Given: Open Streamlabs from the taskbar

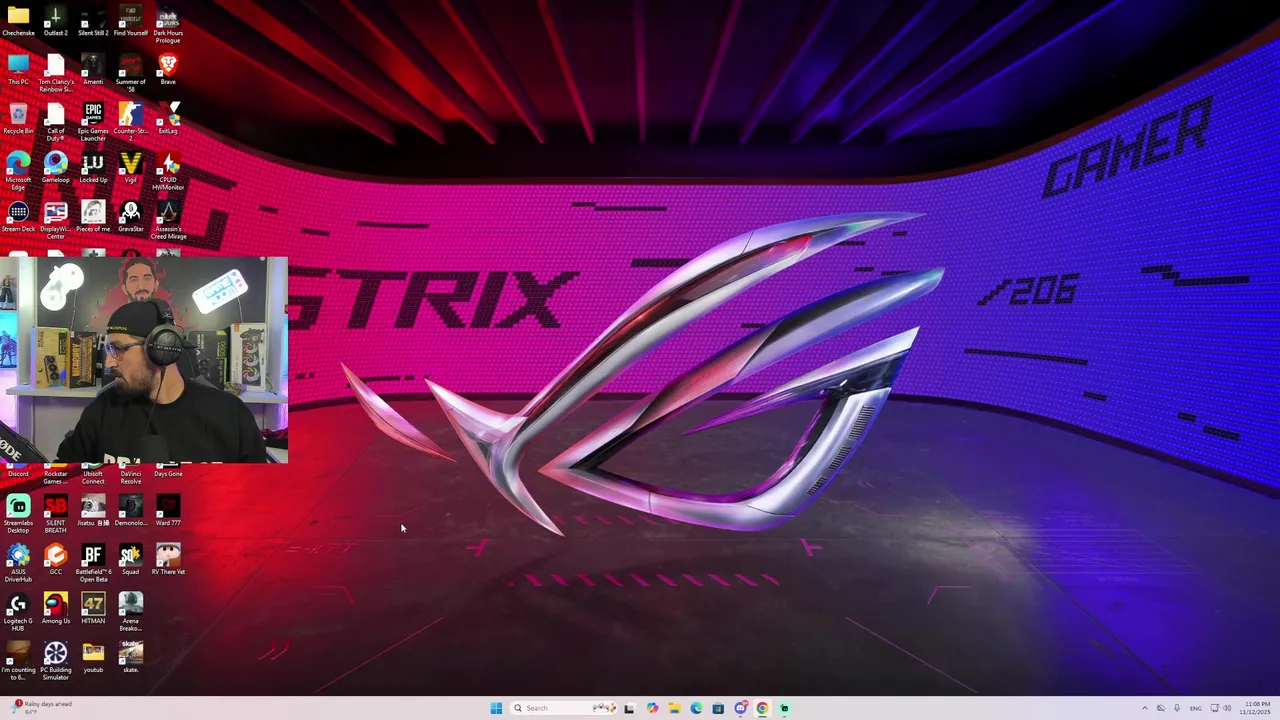Looking at the screenshot, I should pyautogui.click(x=784, y=708).
